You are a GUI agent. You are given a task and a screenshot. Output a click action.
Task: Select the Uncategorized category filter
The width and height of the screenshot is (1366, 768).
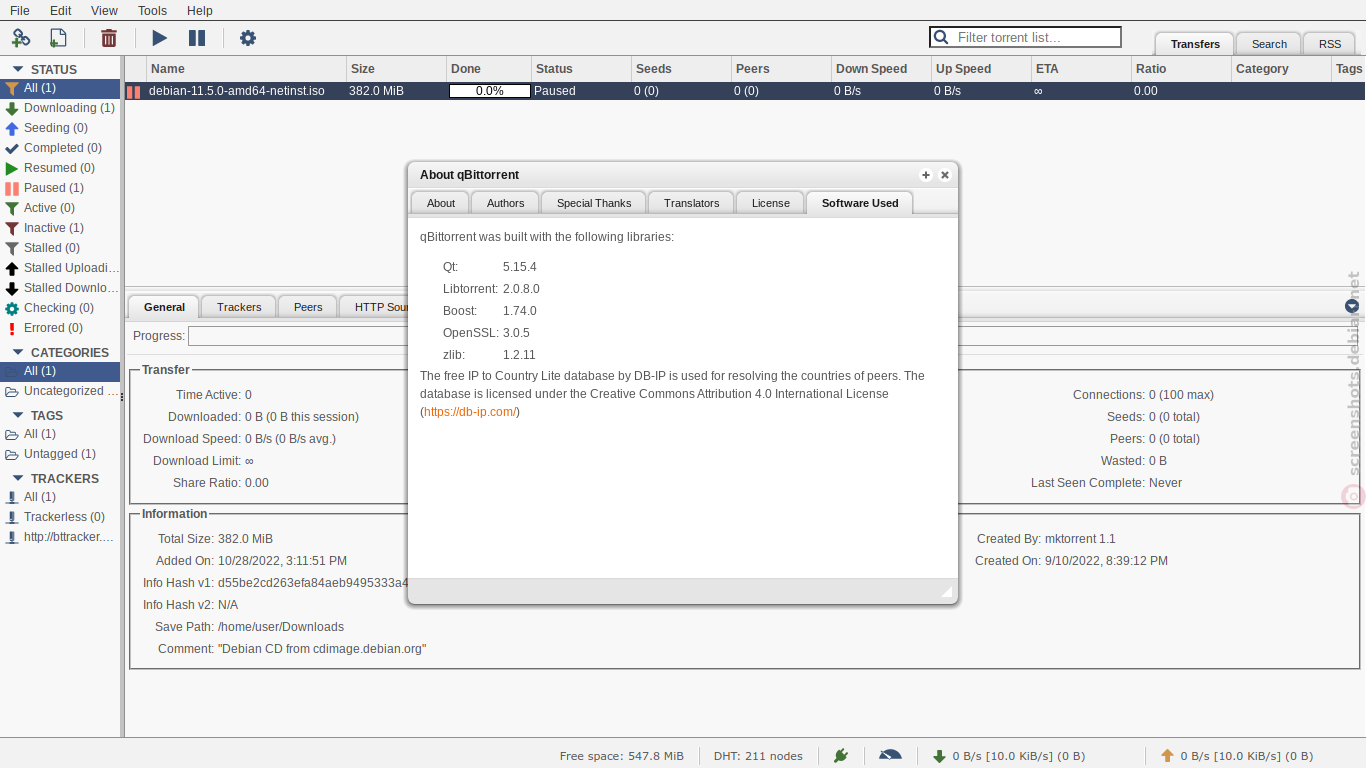point(60,391)
